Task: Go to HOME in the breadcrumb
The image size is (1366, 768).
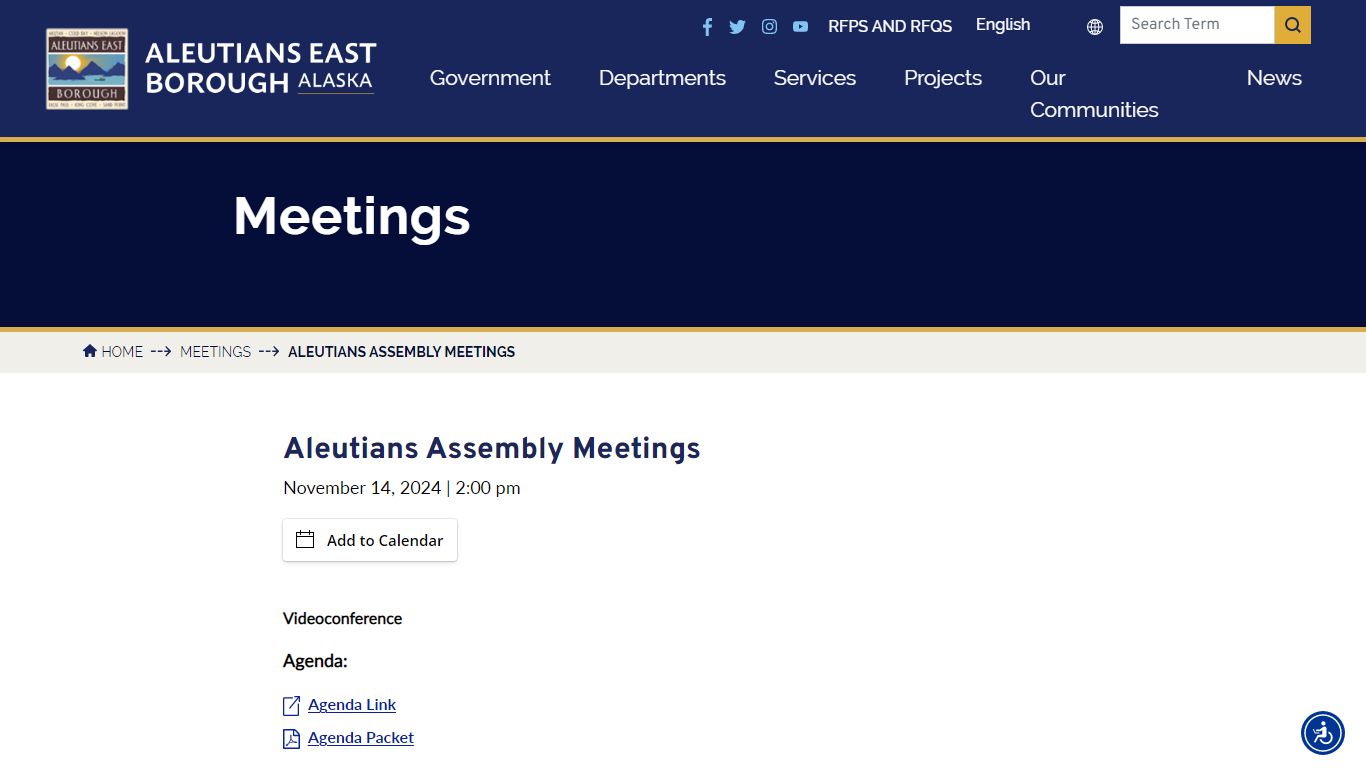Action: [x=122, y=352]
